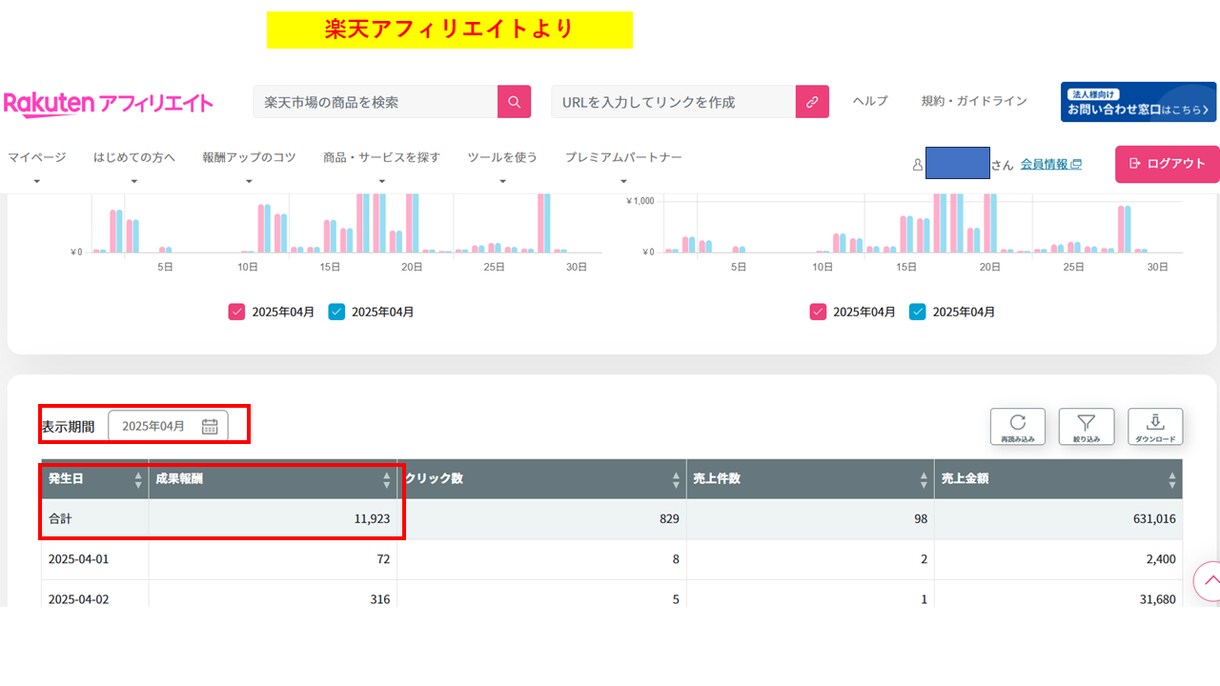Open the ヘルプ link

pyautogui.click(x=870, y=101)
